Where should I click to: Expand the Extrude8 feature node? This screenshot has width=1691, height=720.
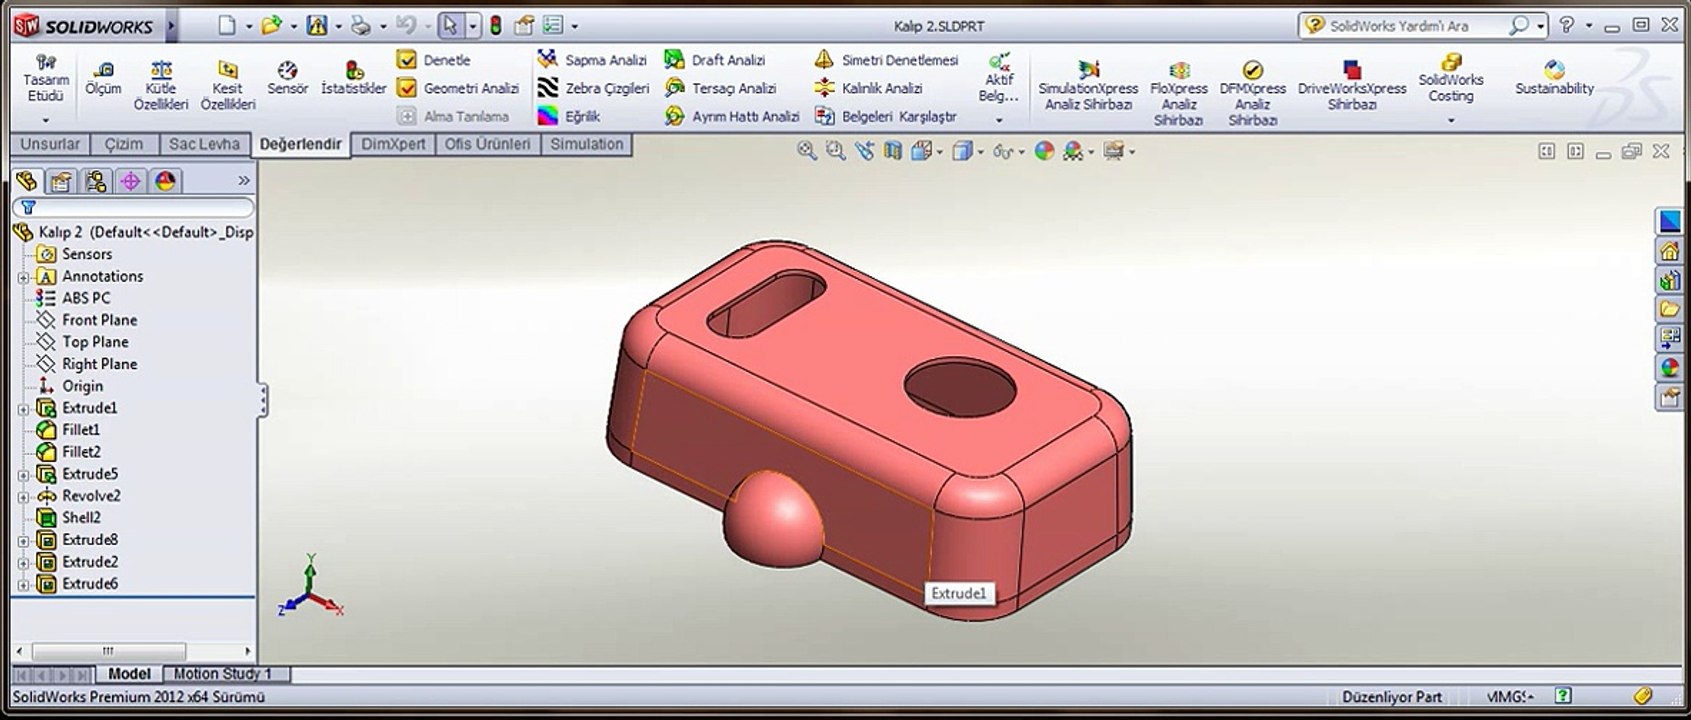pos(23,541)
